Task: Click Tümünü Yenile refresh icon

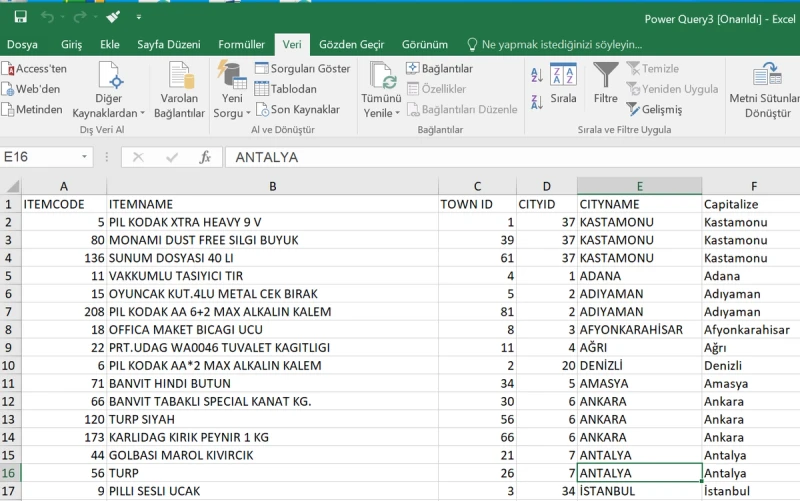Action: click(382, 75)
